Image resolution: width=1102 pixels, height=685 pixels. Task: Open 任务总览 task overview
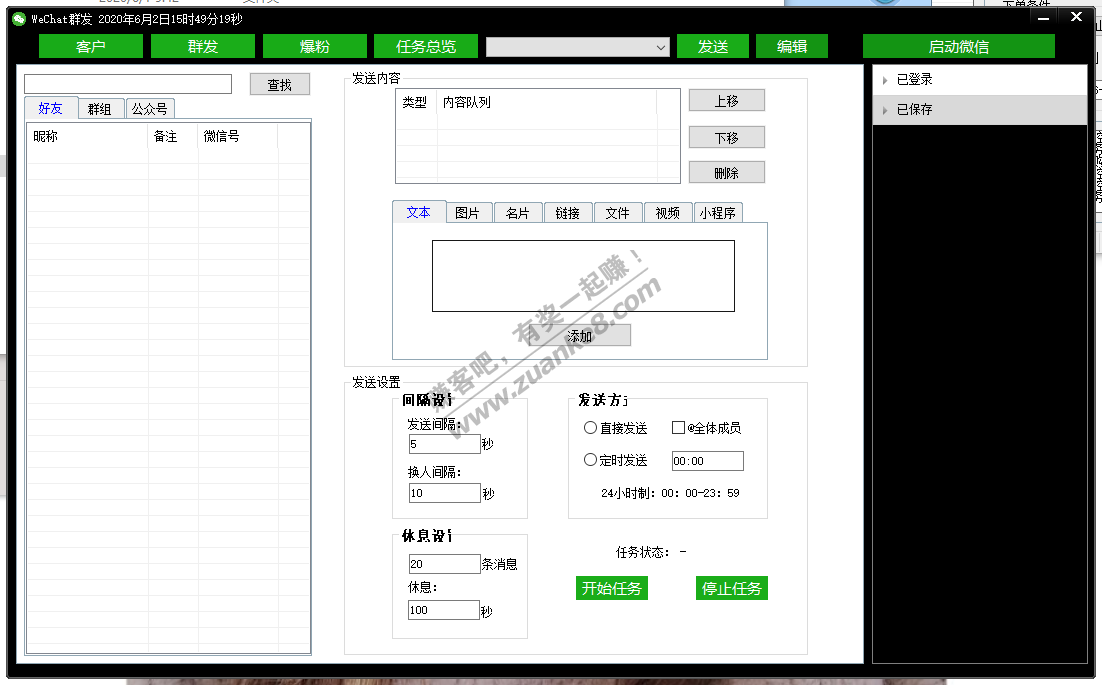[426, 47]
